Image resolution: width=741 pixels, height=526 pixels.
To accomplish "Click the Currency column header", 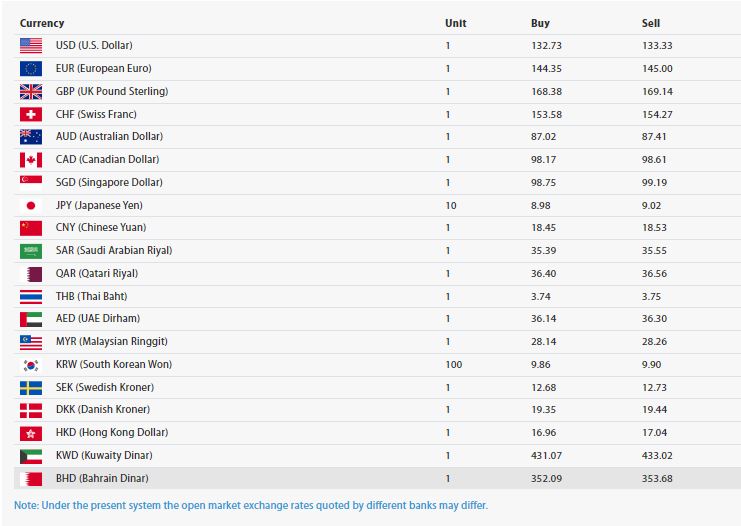I will [x=42, y=23].
